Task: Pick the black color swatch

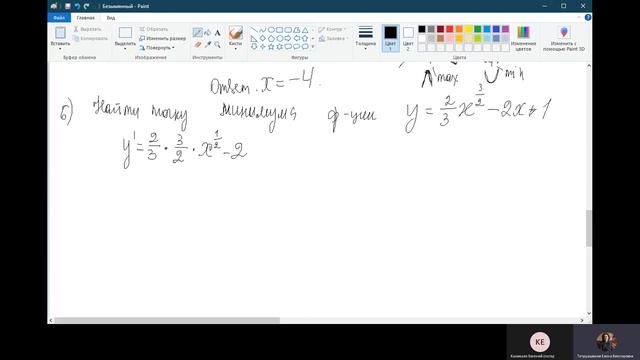Action: point(422,29)
